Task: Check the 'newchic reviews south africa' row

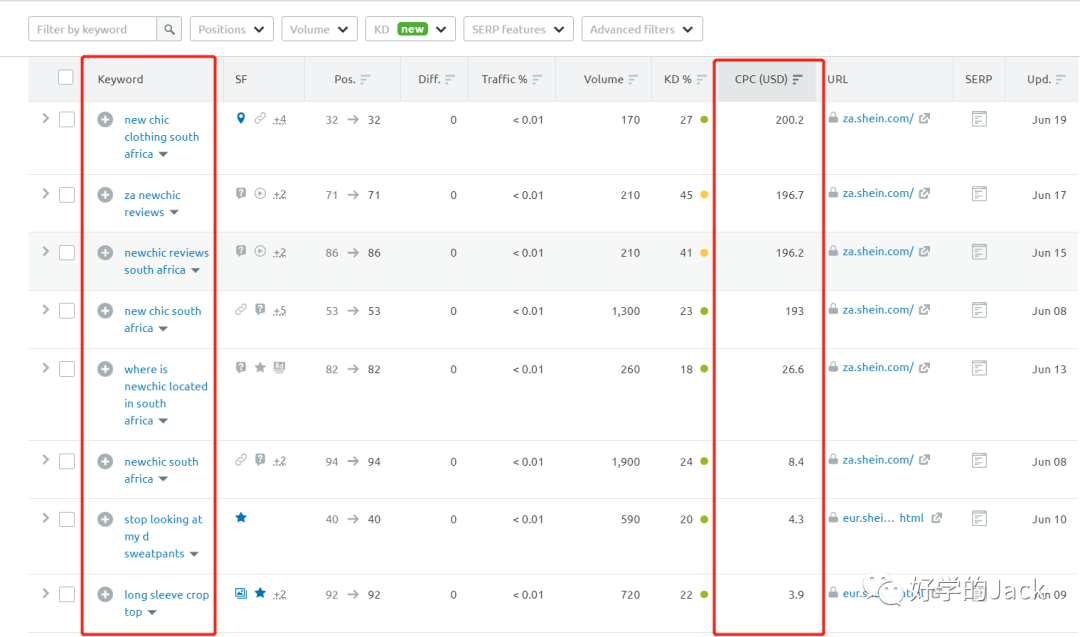Action: click(67, 253)
